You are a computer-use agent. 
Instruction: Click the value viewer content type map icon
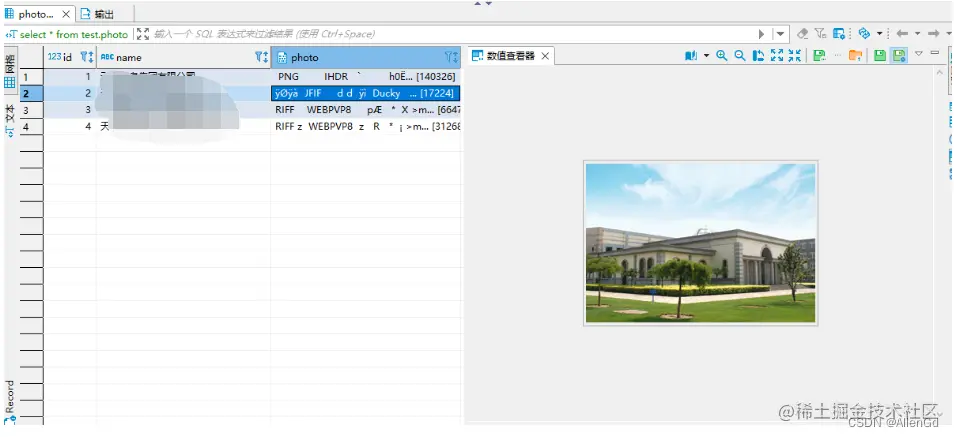[691, 56]
